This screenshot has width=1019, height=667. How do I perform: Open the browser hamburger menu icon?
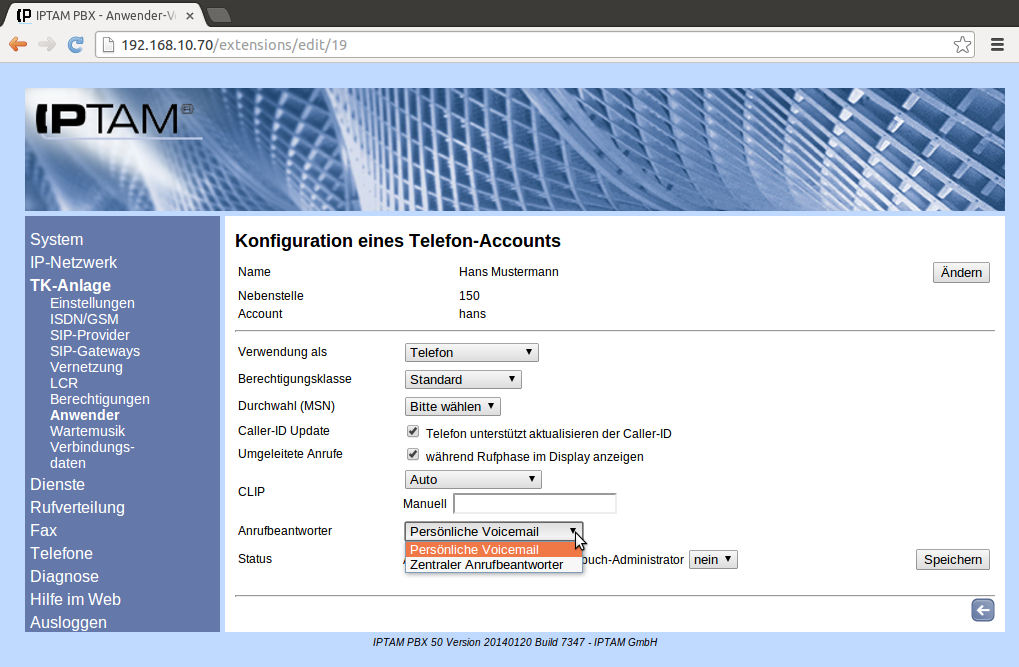(997, 45)
